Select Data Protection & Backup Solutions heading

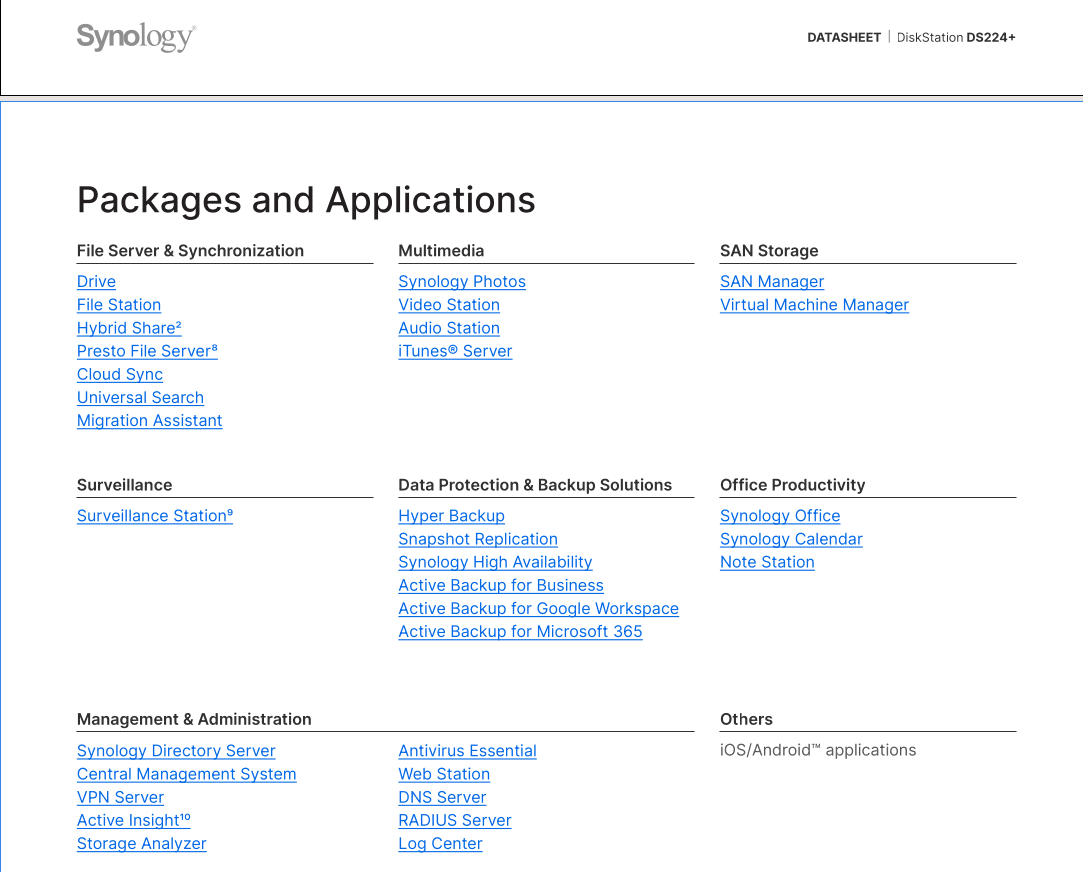click(535, 485)
